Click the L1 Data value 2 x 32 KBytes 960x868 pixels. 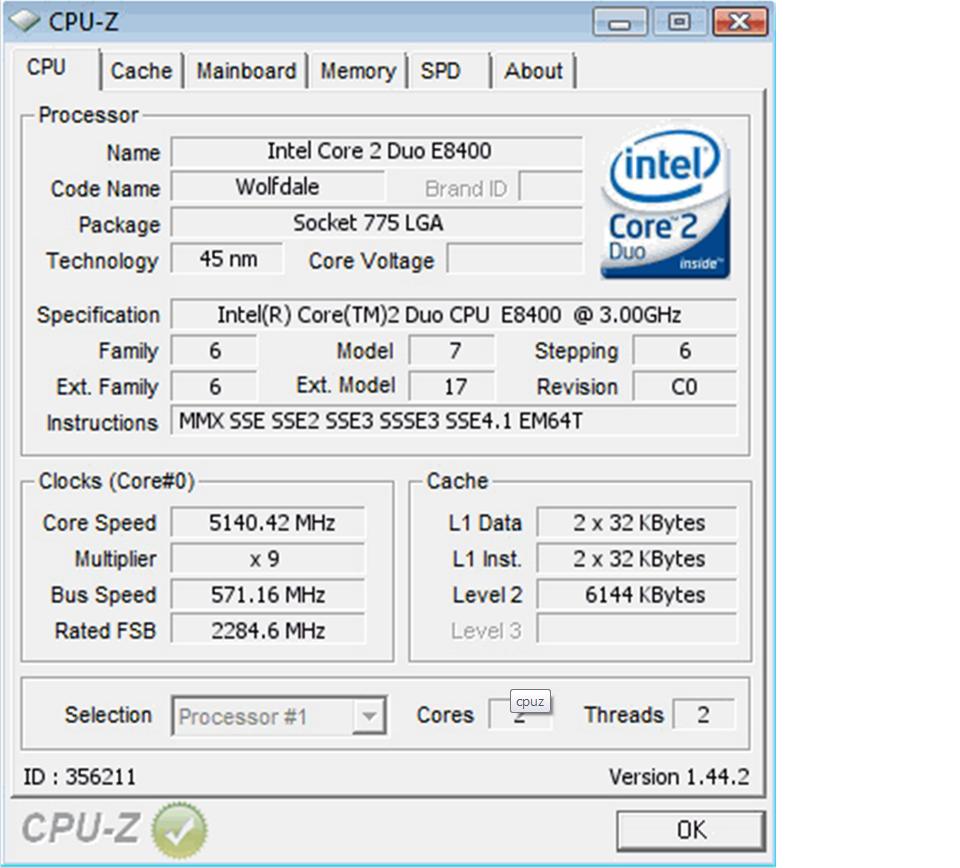637,523
